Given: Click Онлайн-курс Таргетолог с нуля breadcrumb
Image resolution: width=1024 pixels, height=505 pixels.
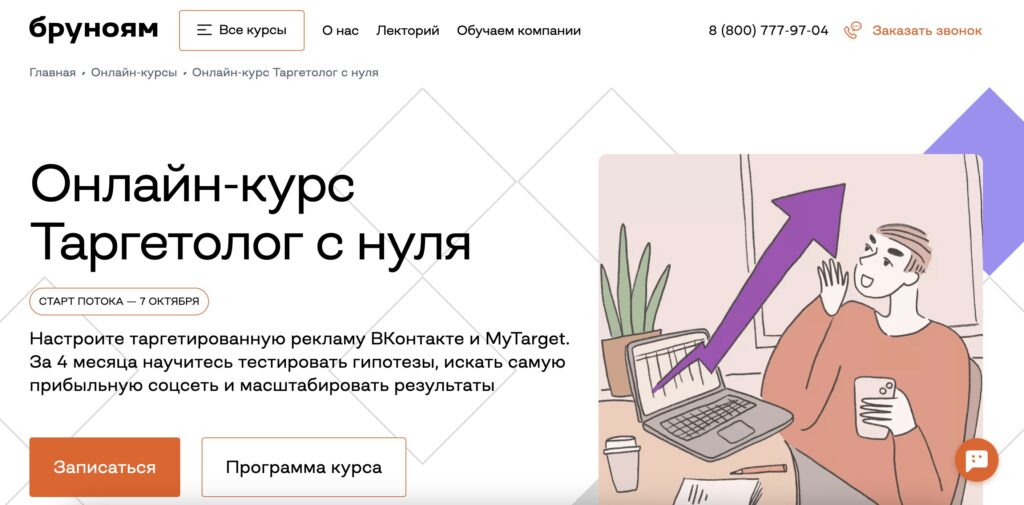Looking at the screenshot, I should click(285, 73).
